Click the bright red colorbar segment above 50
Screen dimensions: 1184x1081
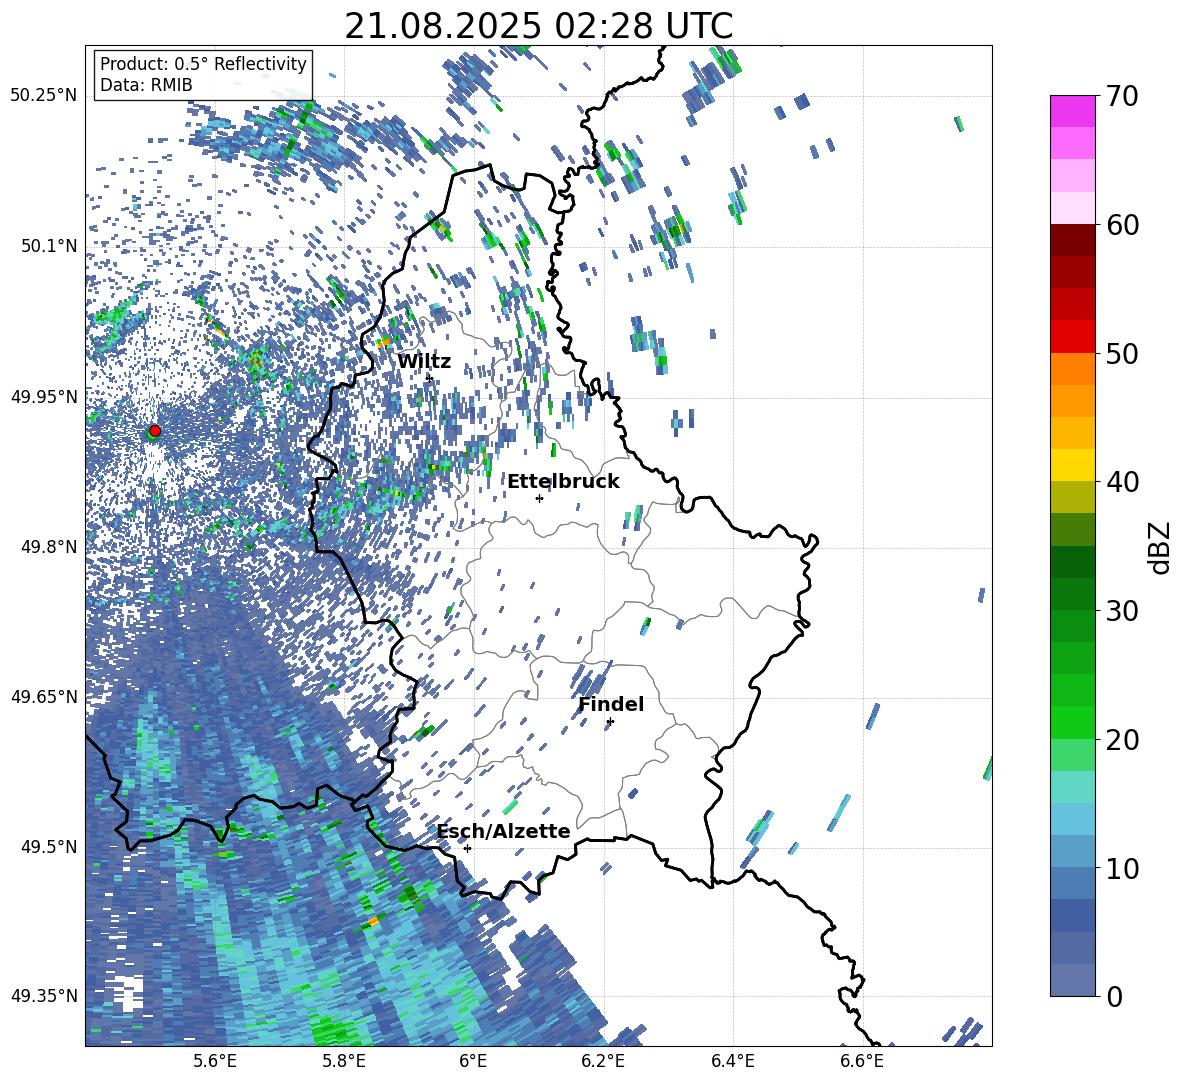(1072, 337)
